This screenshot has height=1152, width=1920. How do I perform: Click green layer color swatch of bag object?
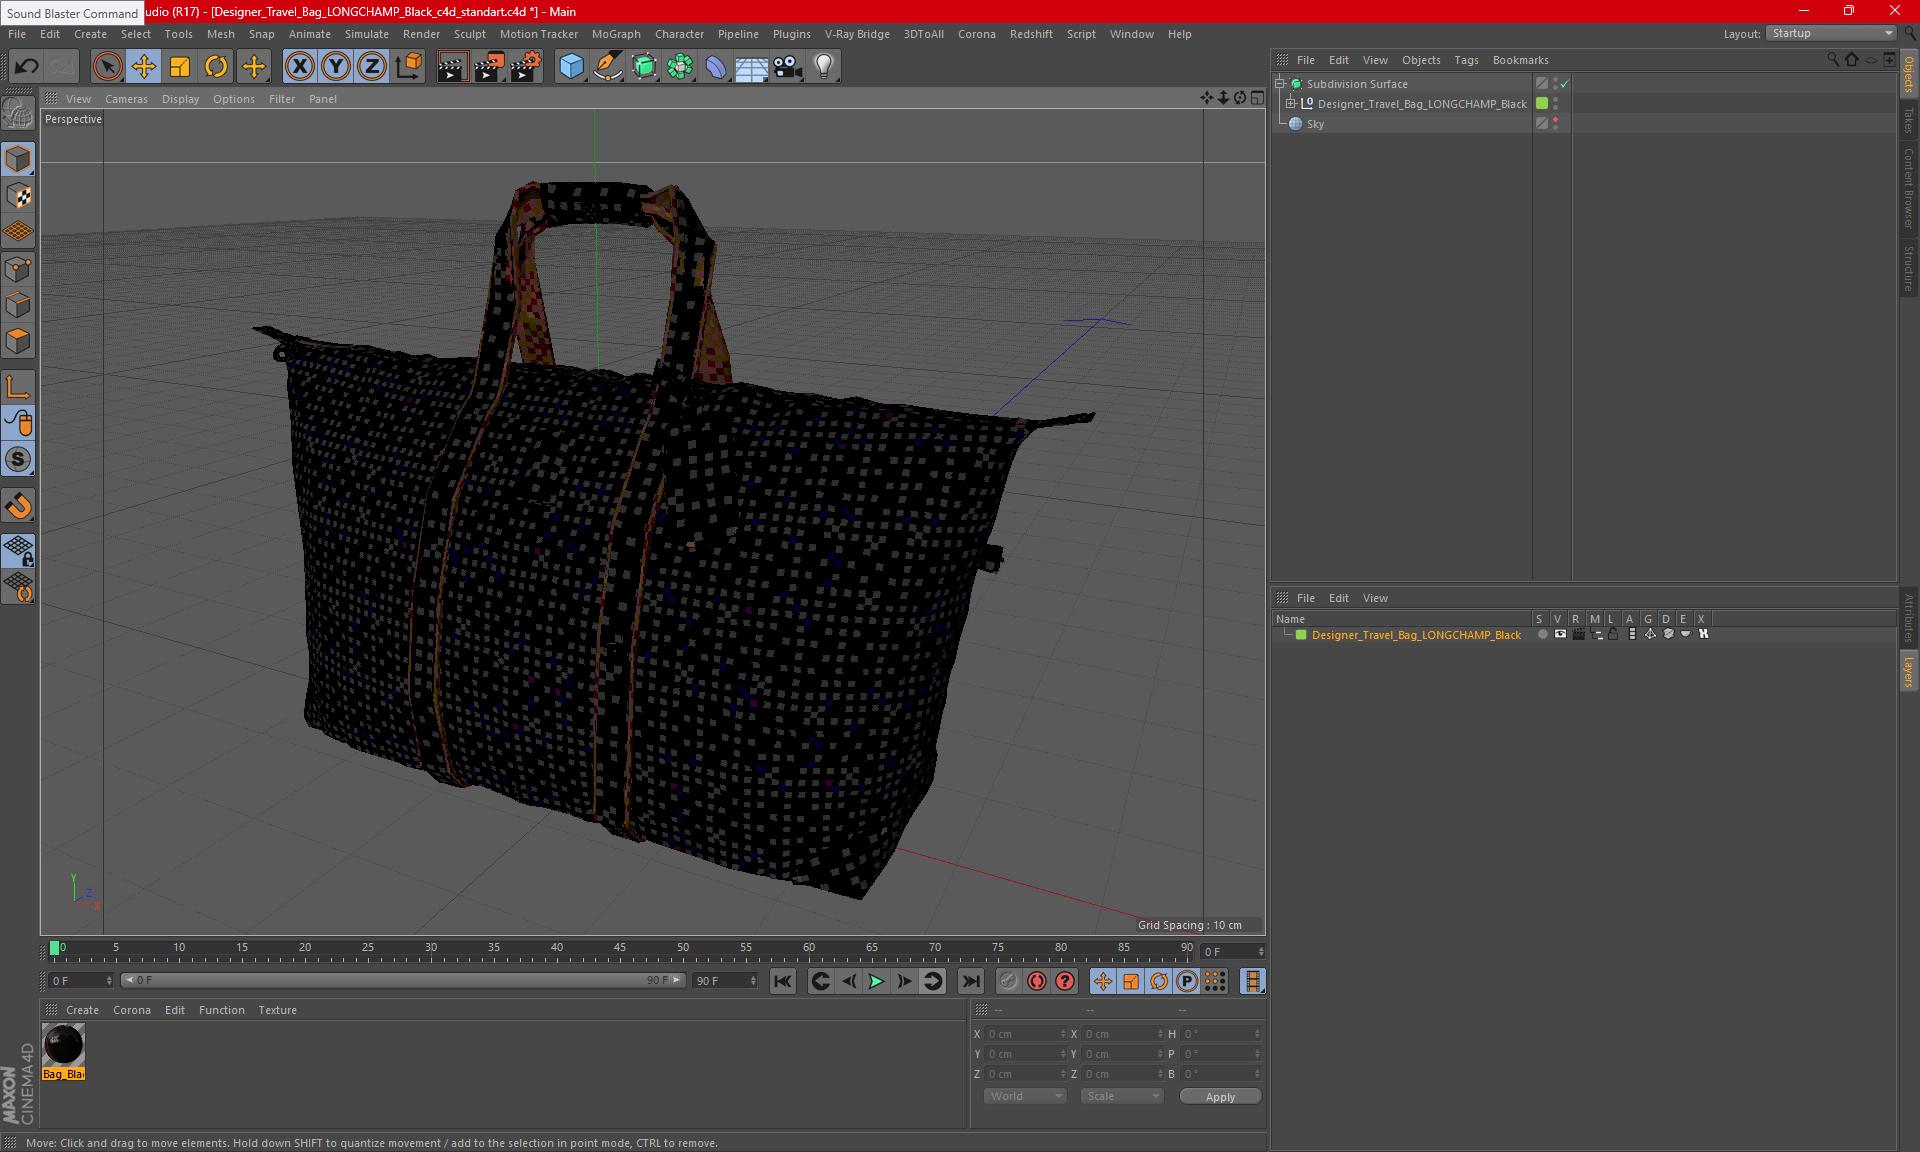(1542, 104)
